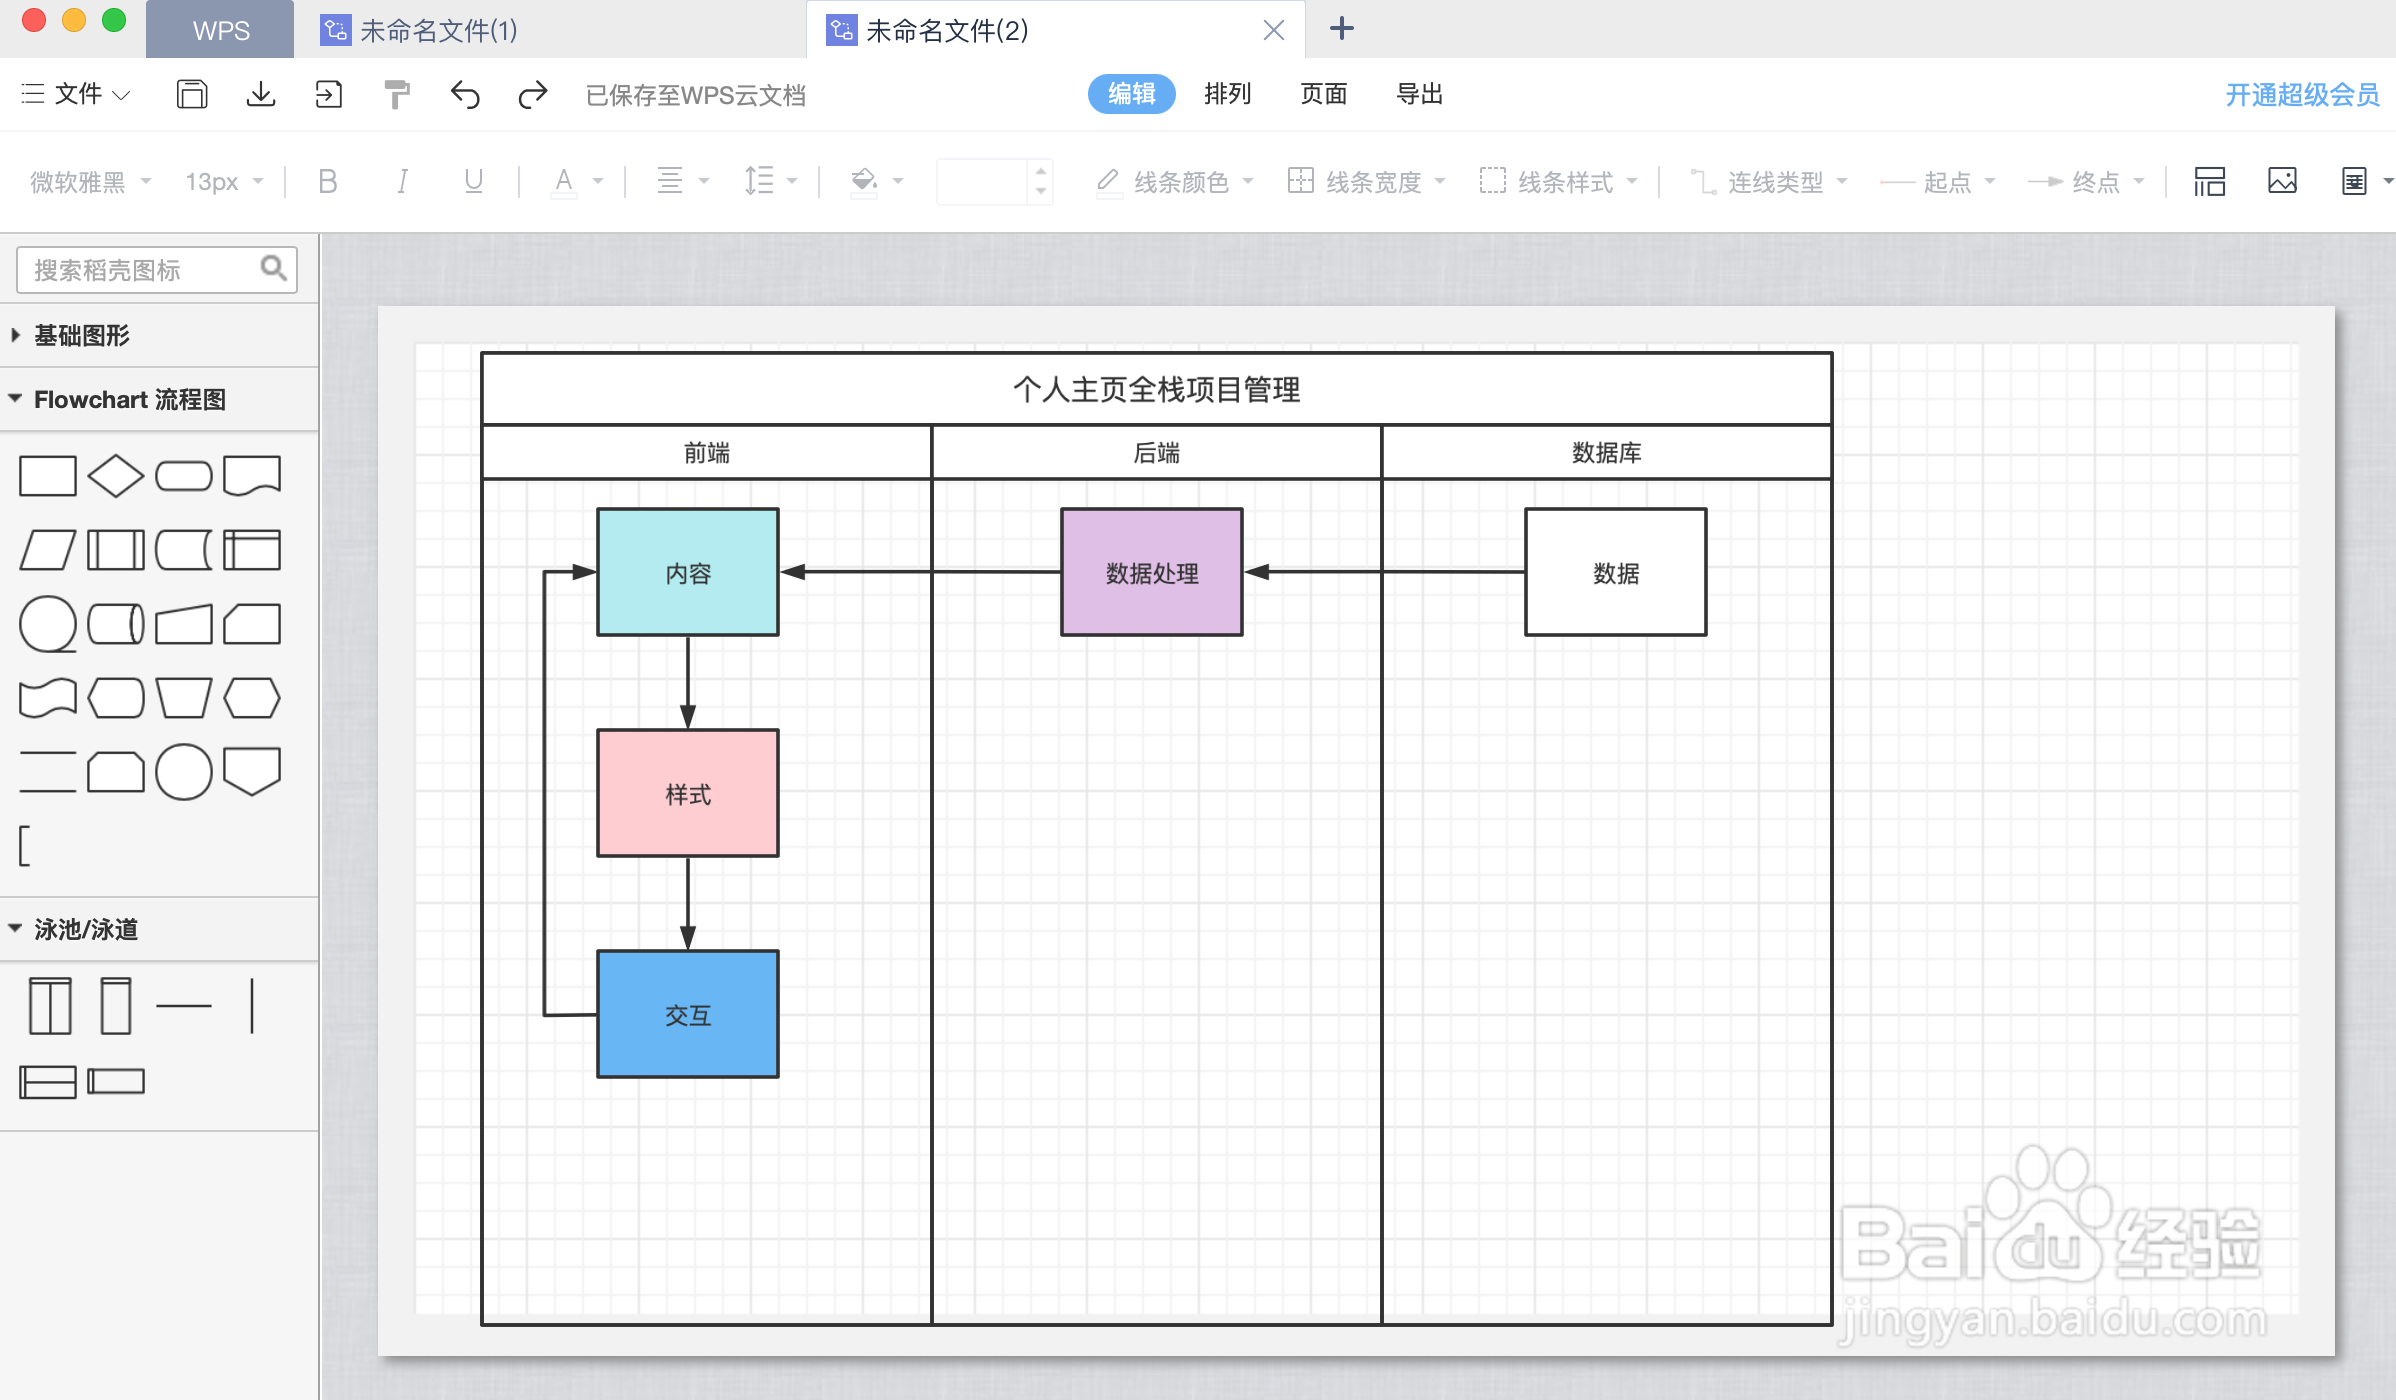Click the layout template icon
2396x1400 pixels.
click(x=2210, y=181)
